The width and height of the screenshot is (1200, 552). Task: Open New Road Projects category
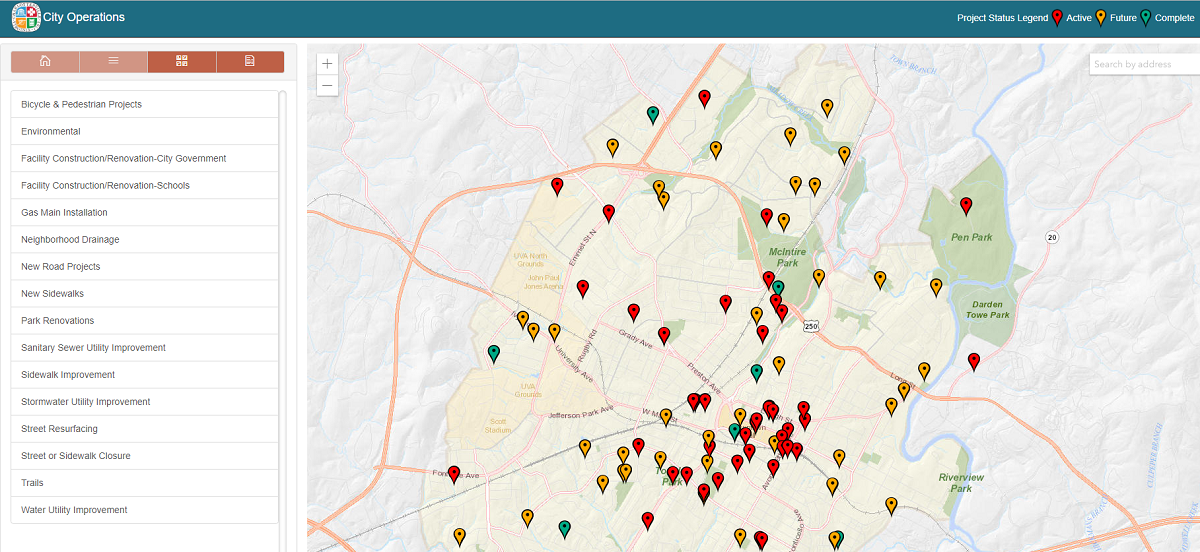144,266
